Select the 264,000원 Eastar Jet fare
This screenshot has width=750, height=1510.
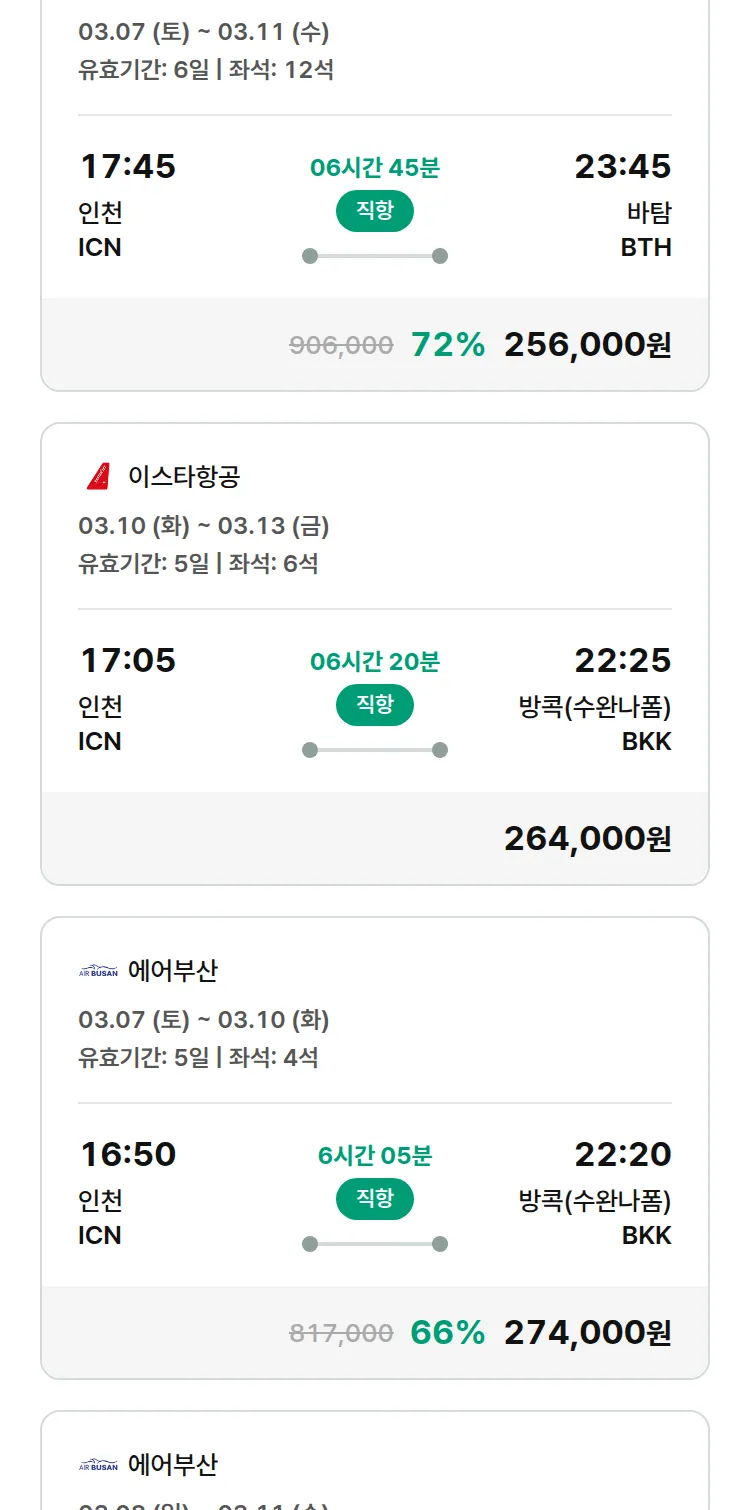coord(587,839)
